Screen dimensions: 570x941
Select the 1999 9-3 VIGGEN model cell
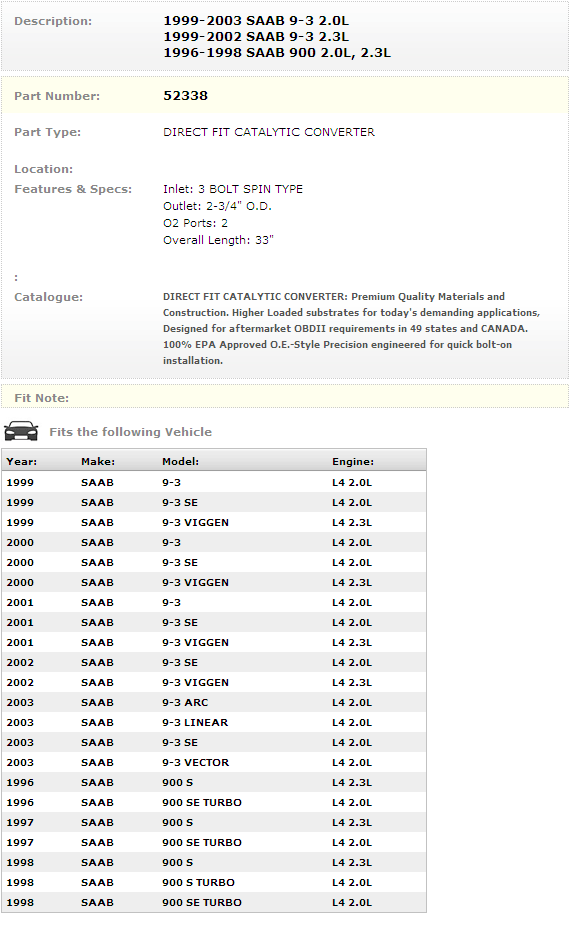coord(196,523)
